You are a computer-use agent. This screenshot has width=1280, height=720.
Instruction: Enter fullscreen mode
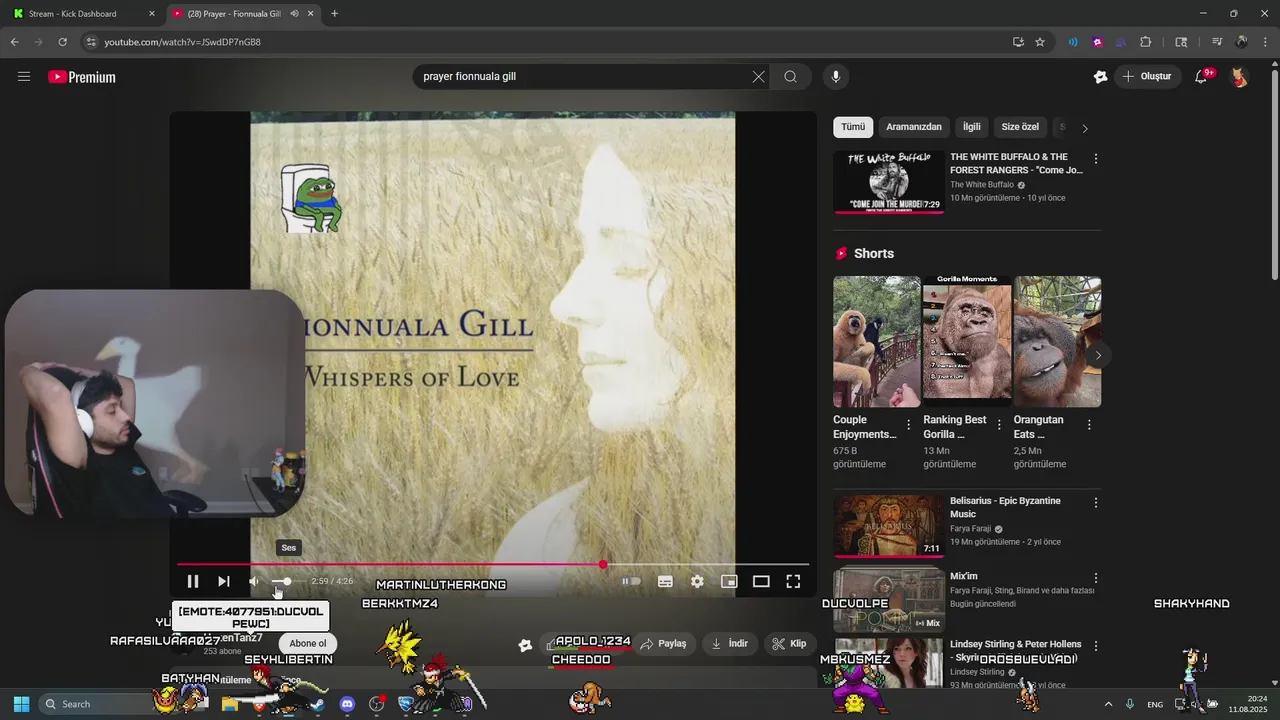793,581
